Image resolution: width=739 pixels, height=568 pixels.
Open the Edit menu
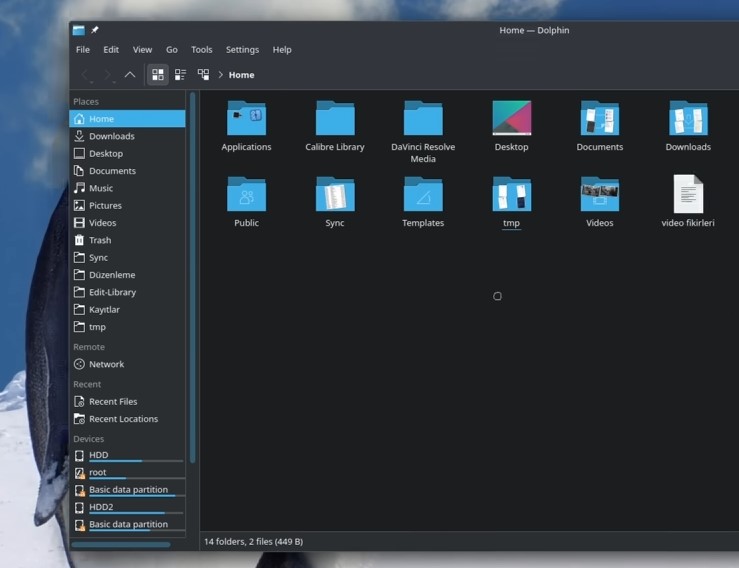coord(111,49)
